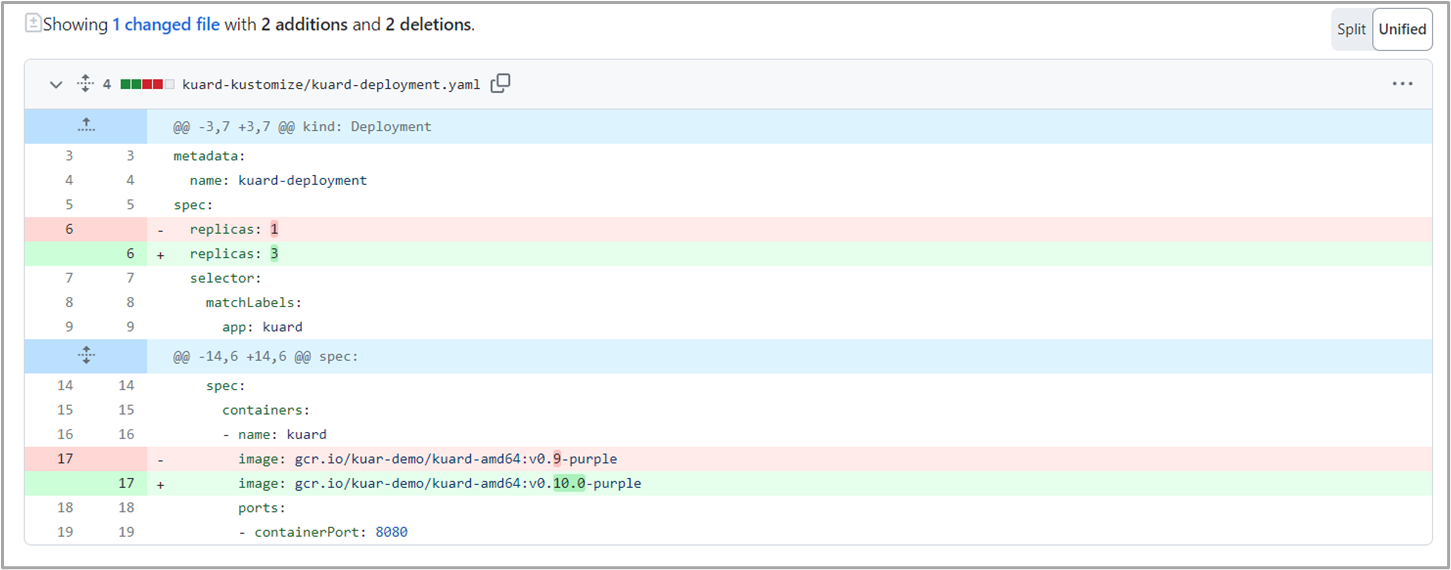Select the Unified diff view
This screenshot has width=1451, height=570.
coord(1402,29)
